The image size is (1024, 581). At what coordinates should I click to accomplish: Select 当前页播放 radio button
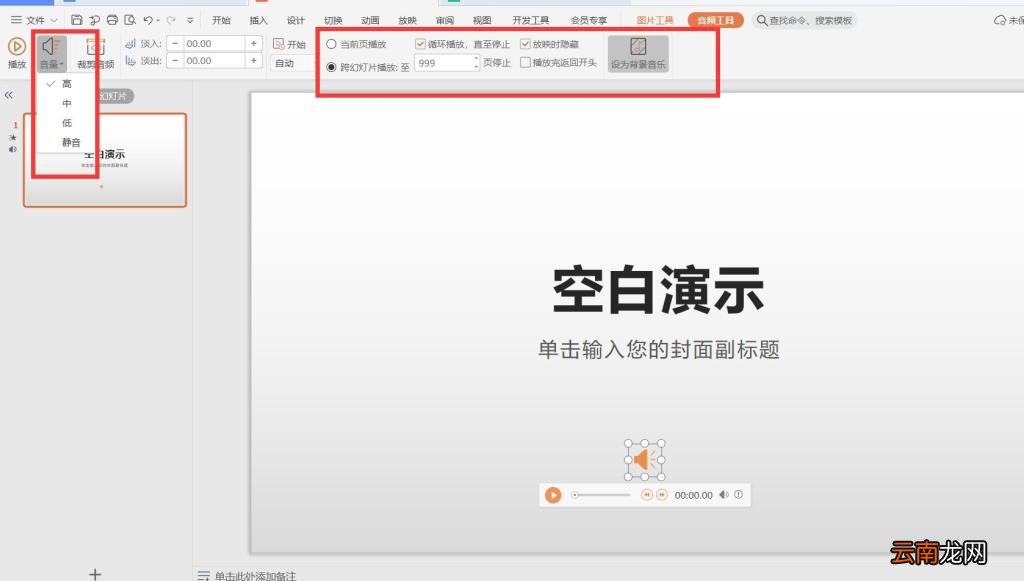click(331, 44)
